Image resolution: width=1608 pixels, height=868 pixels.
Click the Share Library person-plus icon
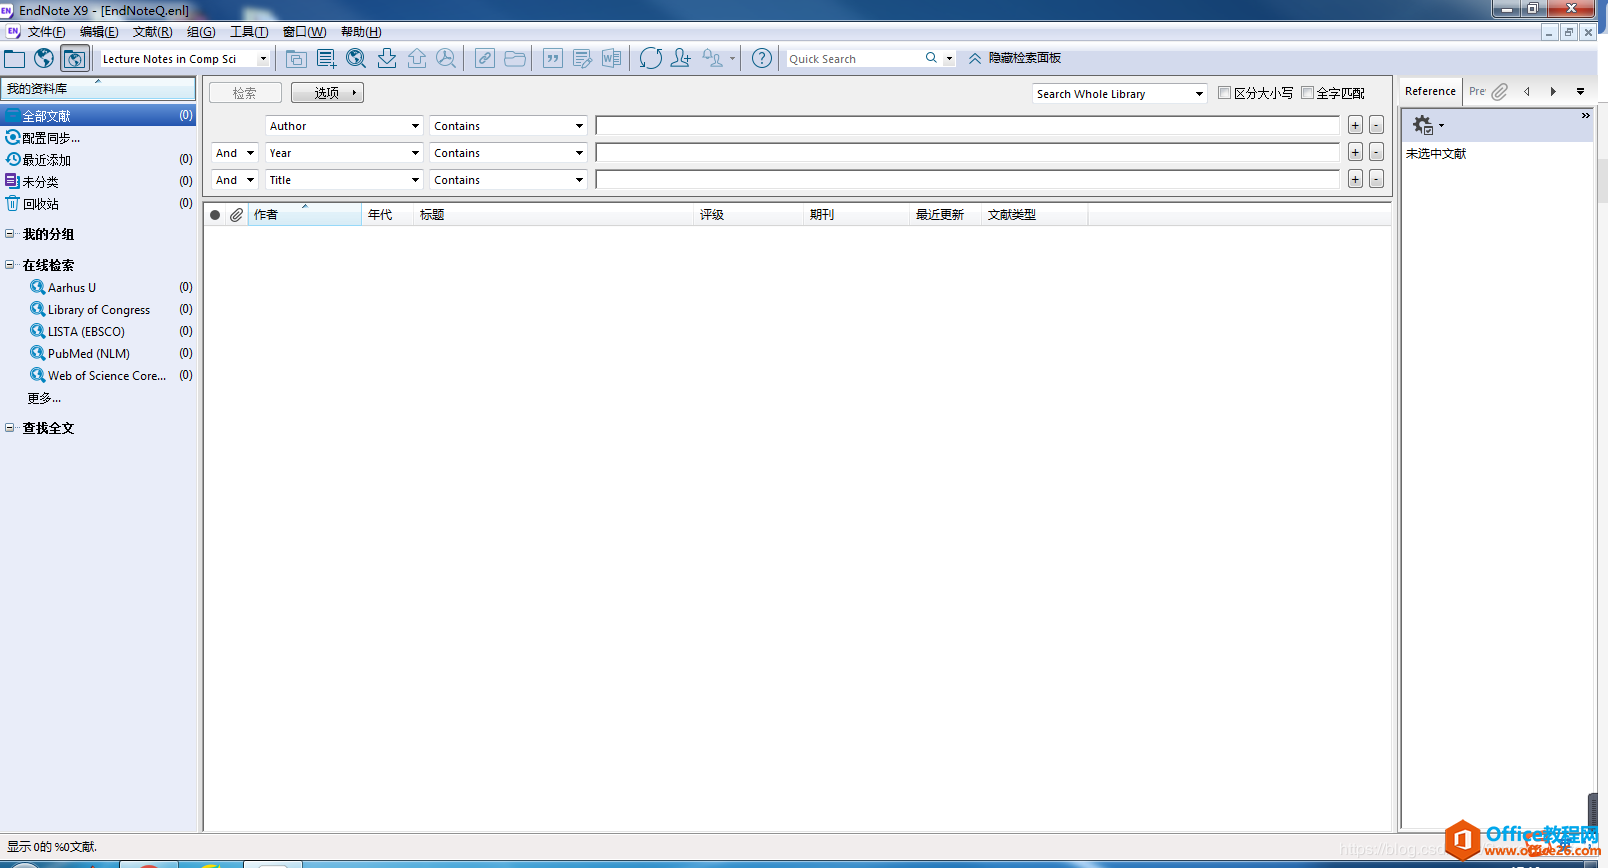681,59
